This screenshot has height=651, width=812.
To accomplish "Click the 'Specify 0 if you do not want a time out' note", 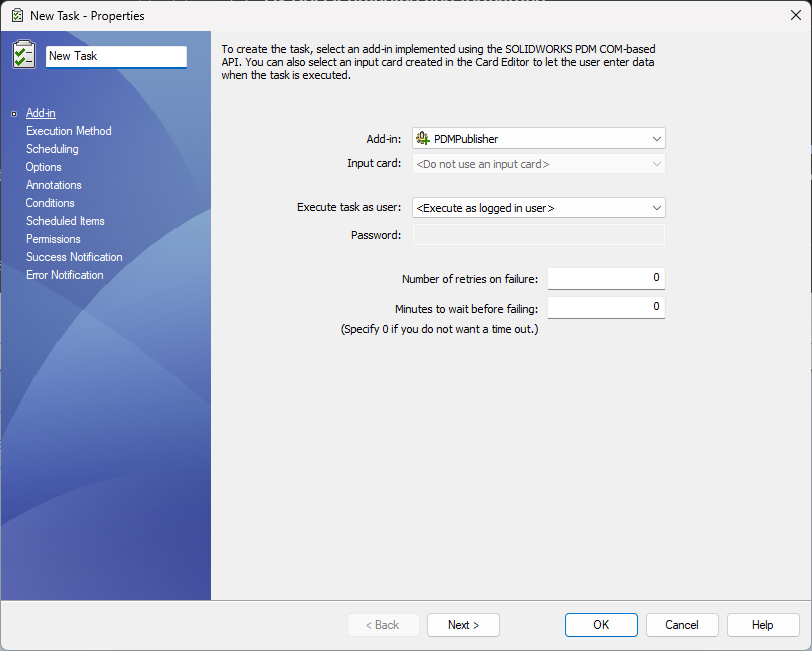I will (x=440, y=329).
